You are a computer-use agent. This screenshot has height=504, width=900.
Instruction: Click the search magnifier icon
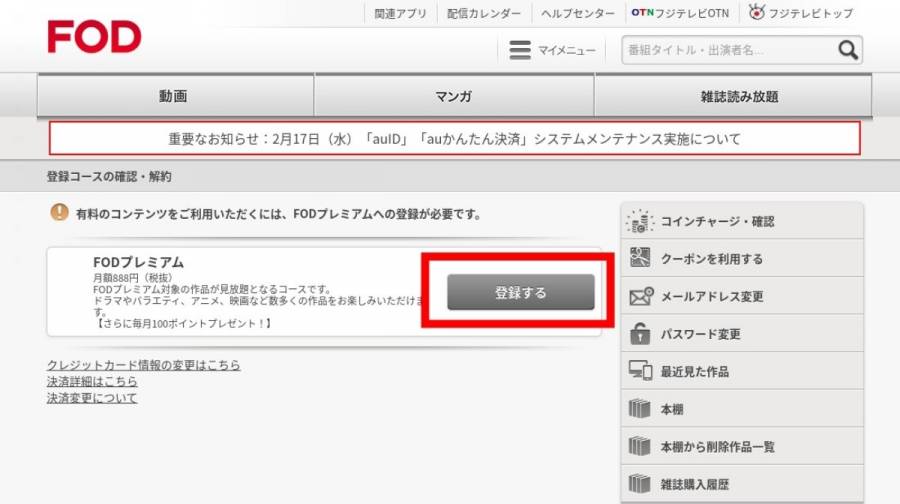pyautogui.click(x=848, y=50)
